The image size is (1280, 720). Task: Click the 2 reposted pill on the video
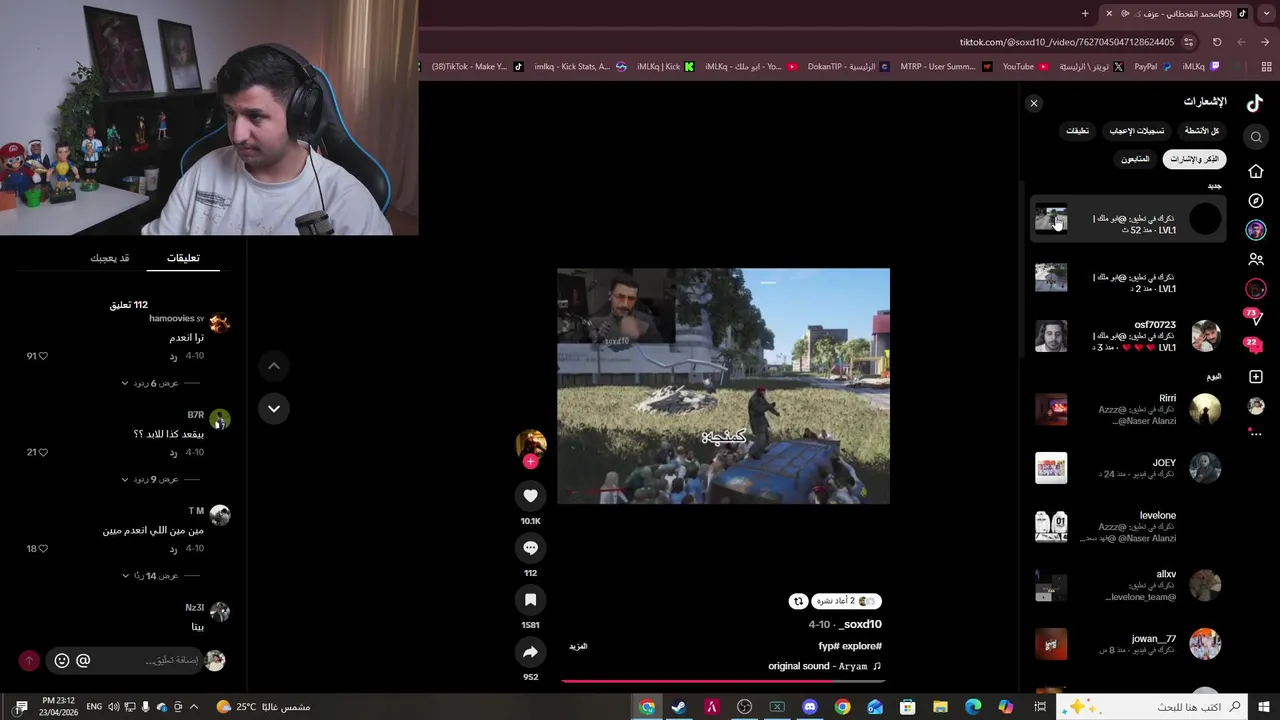tap(846, 601)
